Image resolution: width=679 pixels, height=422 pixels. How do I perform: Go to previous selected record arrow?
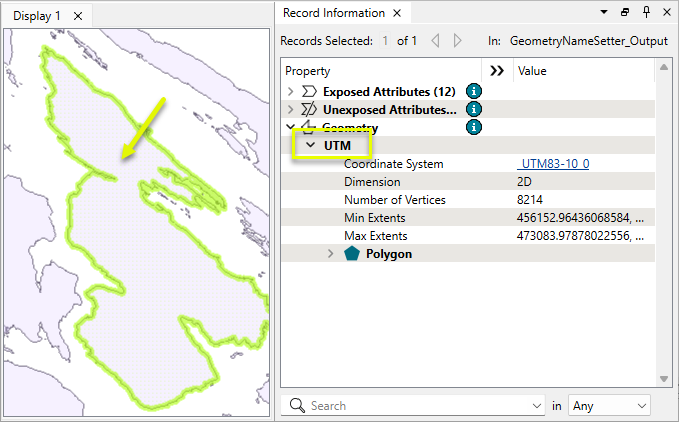coord(436,41)
